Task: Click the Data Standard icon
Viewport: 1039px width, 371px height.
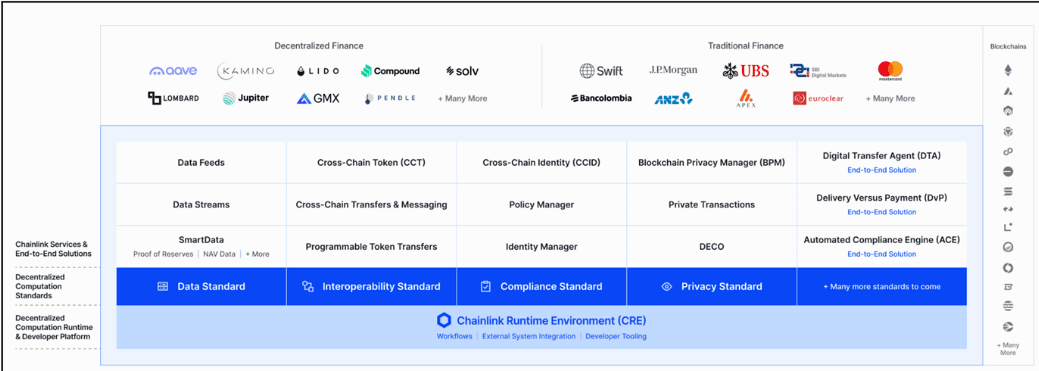Action: tap(162, 287)
